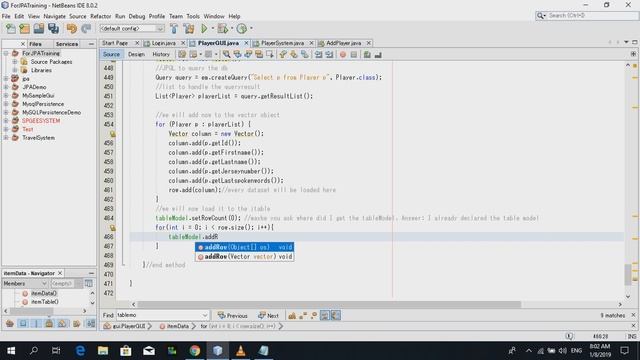Screen dimensions: 640x360
Task: Select addRow(Object[] os) completion suggestion
Action: click(244, 247)
